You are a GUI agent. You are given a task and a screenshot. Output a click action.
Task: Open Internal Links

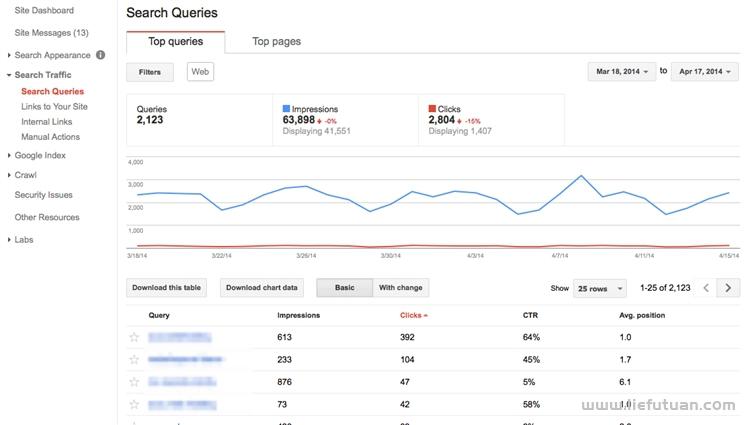pos(47,122)
